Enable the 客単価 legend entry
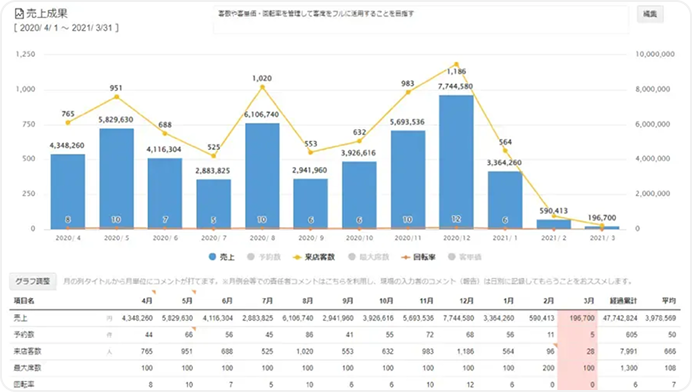 coord(465,257)
